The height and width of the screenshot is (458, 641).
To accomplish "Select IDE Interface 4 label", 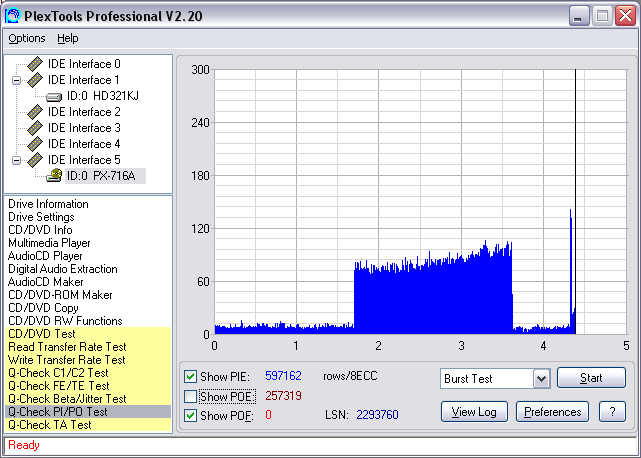I will [84, 144].
